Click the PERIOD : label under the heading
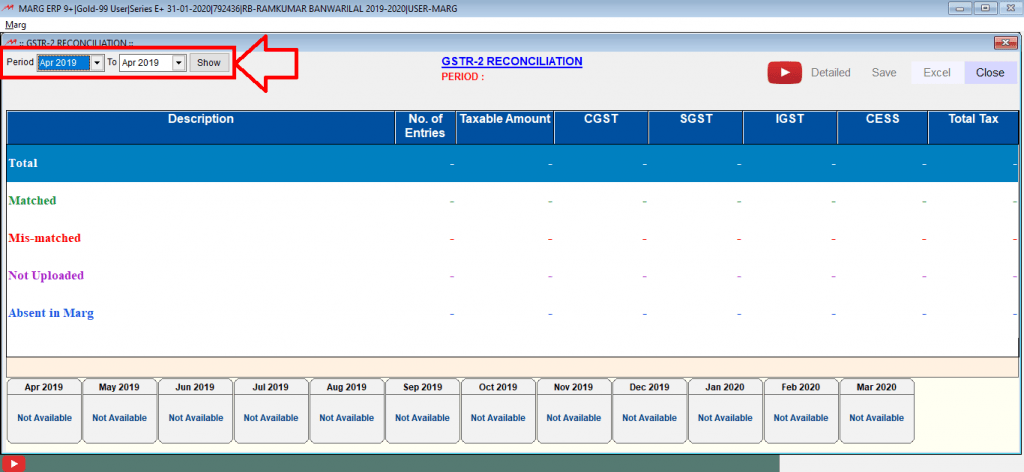The width and height of the screenshot is (1024, 472). 463,76
